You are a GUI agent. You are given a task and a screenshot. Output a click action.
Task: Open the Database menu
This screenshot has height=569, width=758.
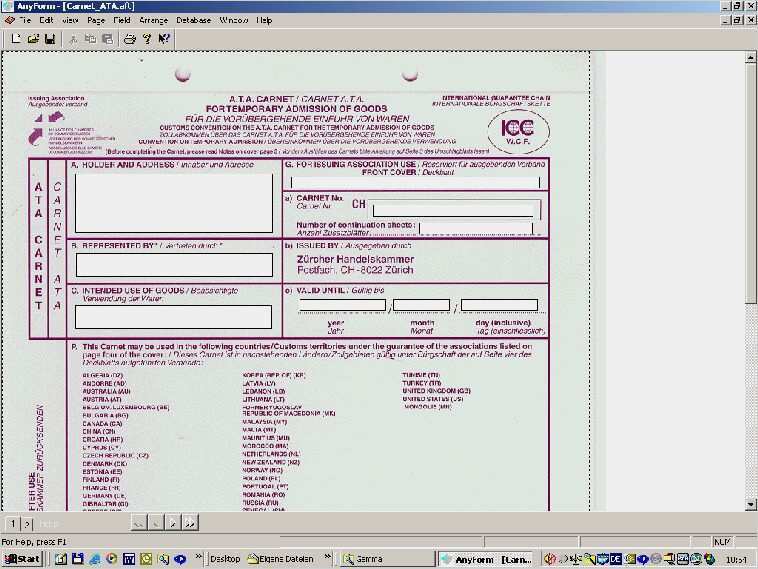click(193, 20)
